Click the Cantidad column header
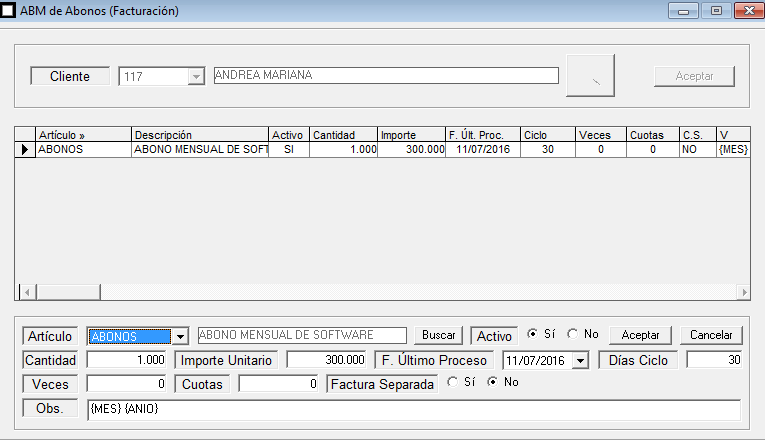This screenshot has height=440, width=765. click(343, 135)
